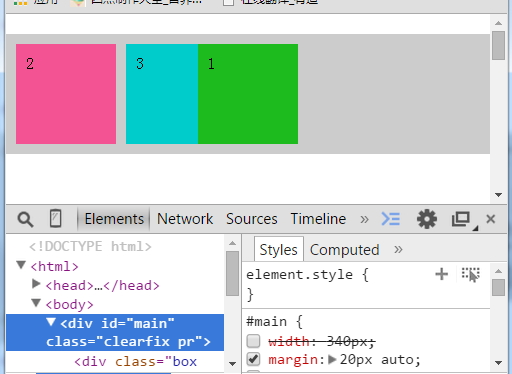The height and width of the screenshot is (374, 512).
Task: Click the element.style rule text
Action: [x=299, y=275]
